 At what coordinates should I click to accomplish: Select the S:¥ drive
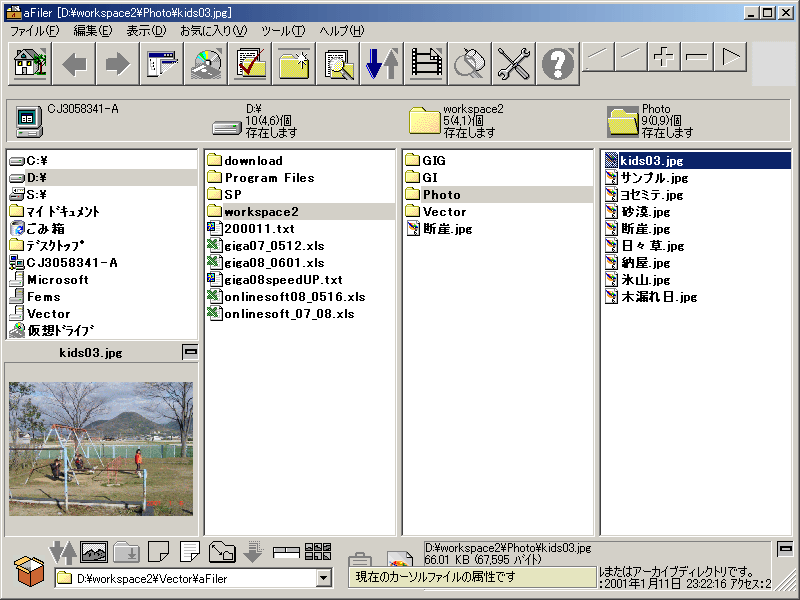pos(102,194)
